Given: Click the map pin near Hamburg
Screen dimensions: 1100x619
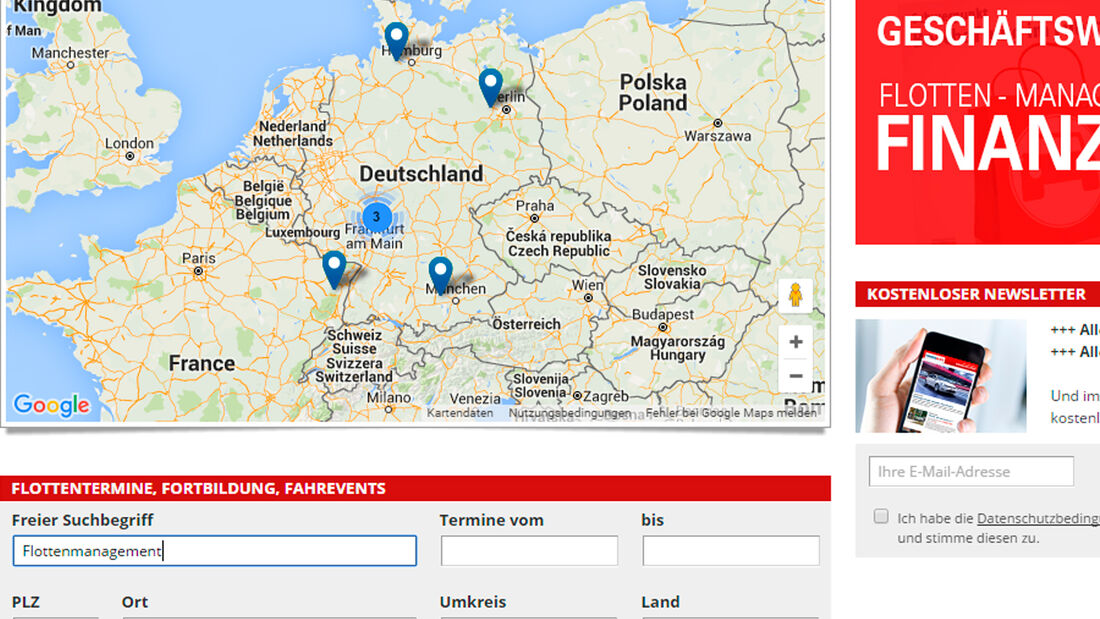Looking at the screenshot, I should [396, 39].
